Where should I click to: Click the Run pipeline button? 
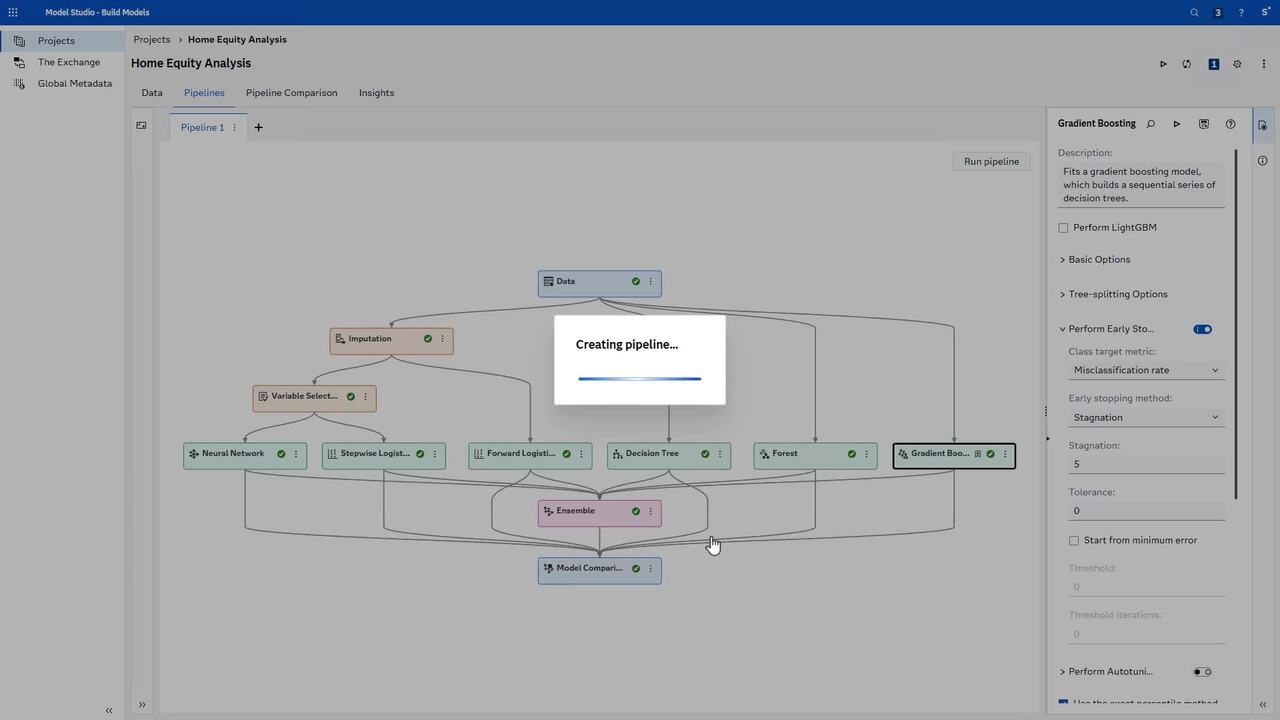click(990, 162)
